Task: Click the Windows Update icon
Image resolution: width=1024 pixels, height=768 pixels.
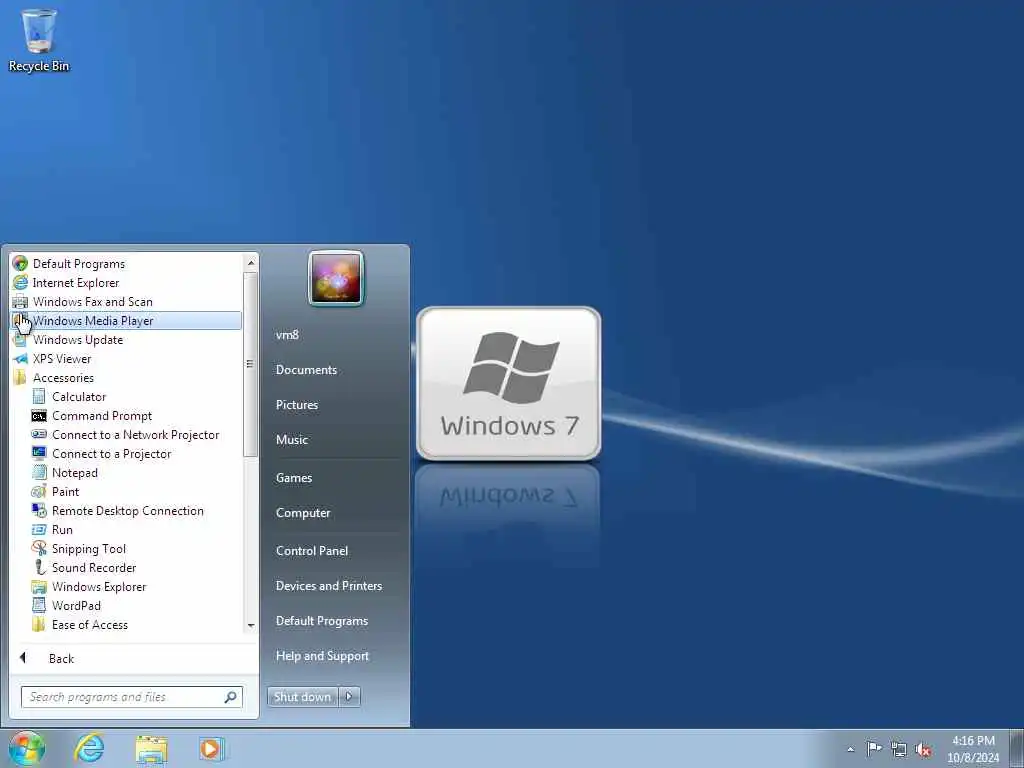Action: (20, 340)
